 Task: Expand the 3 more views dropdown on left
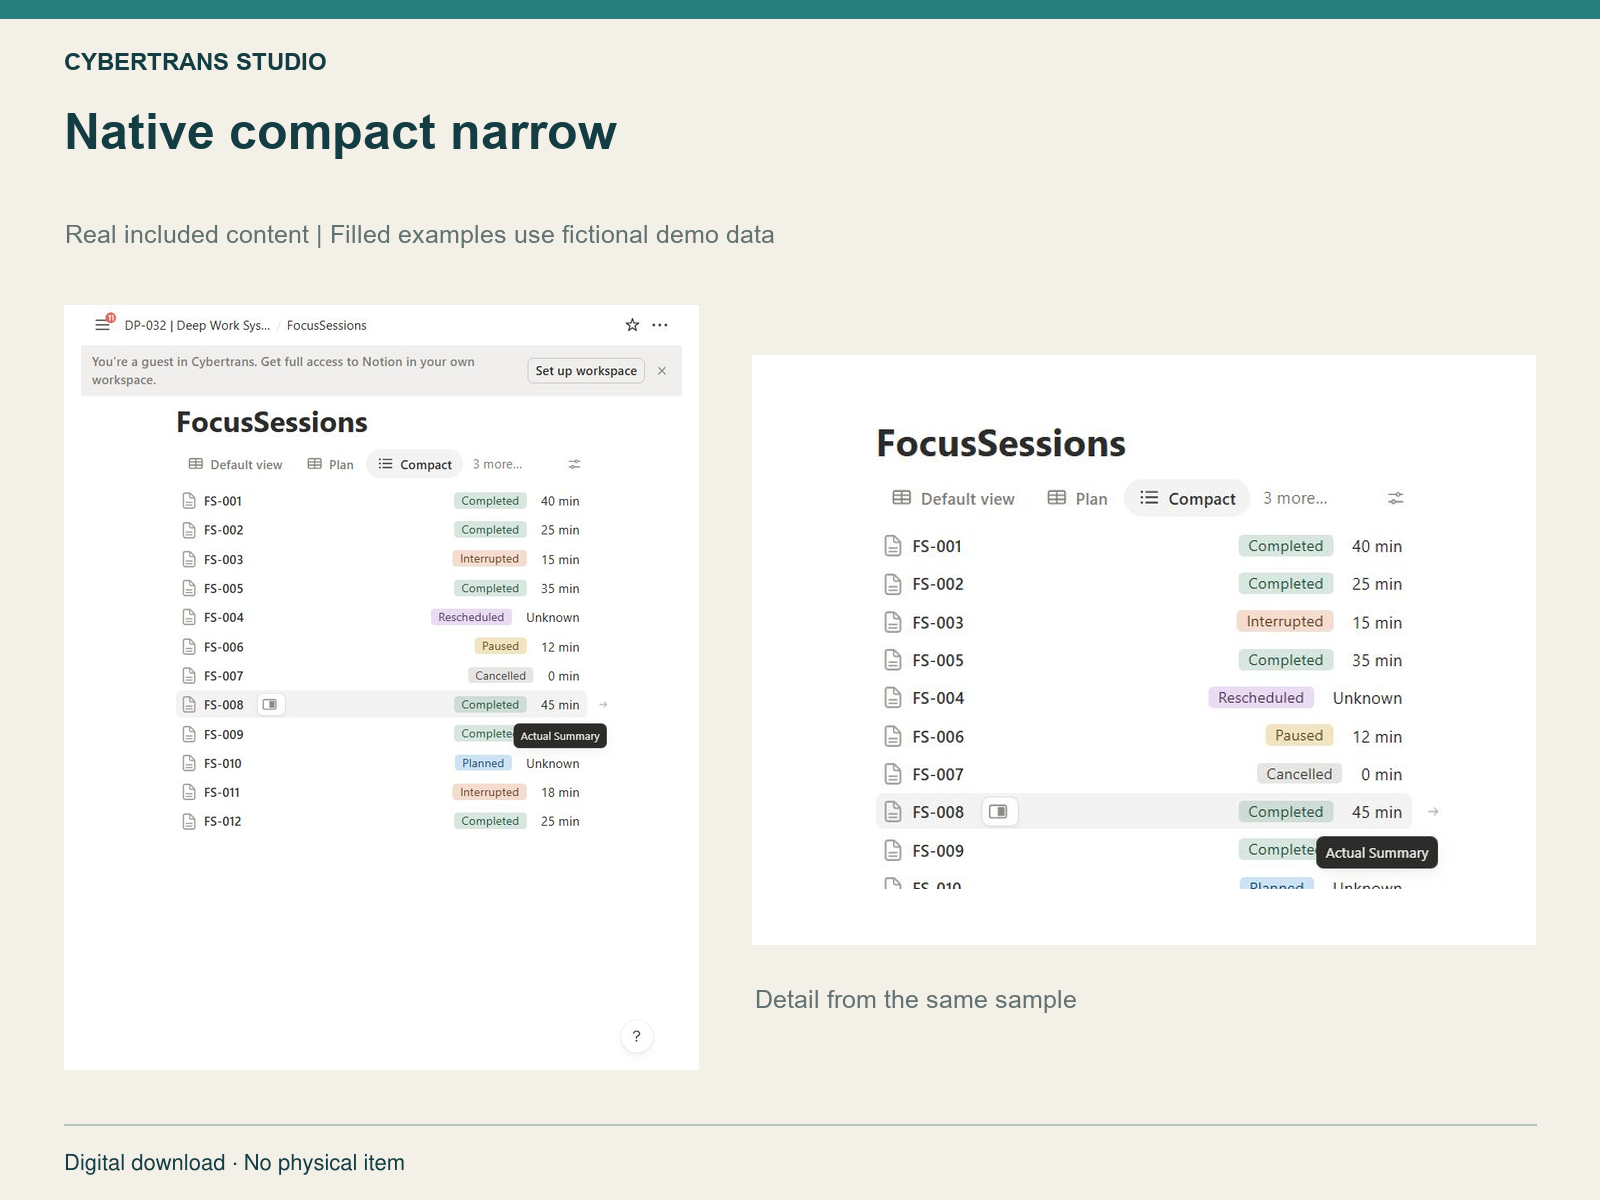[497, 464]
